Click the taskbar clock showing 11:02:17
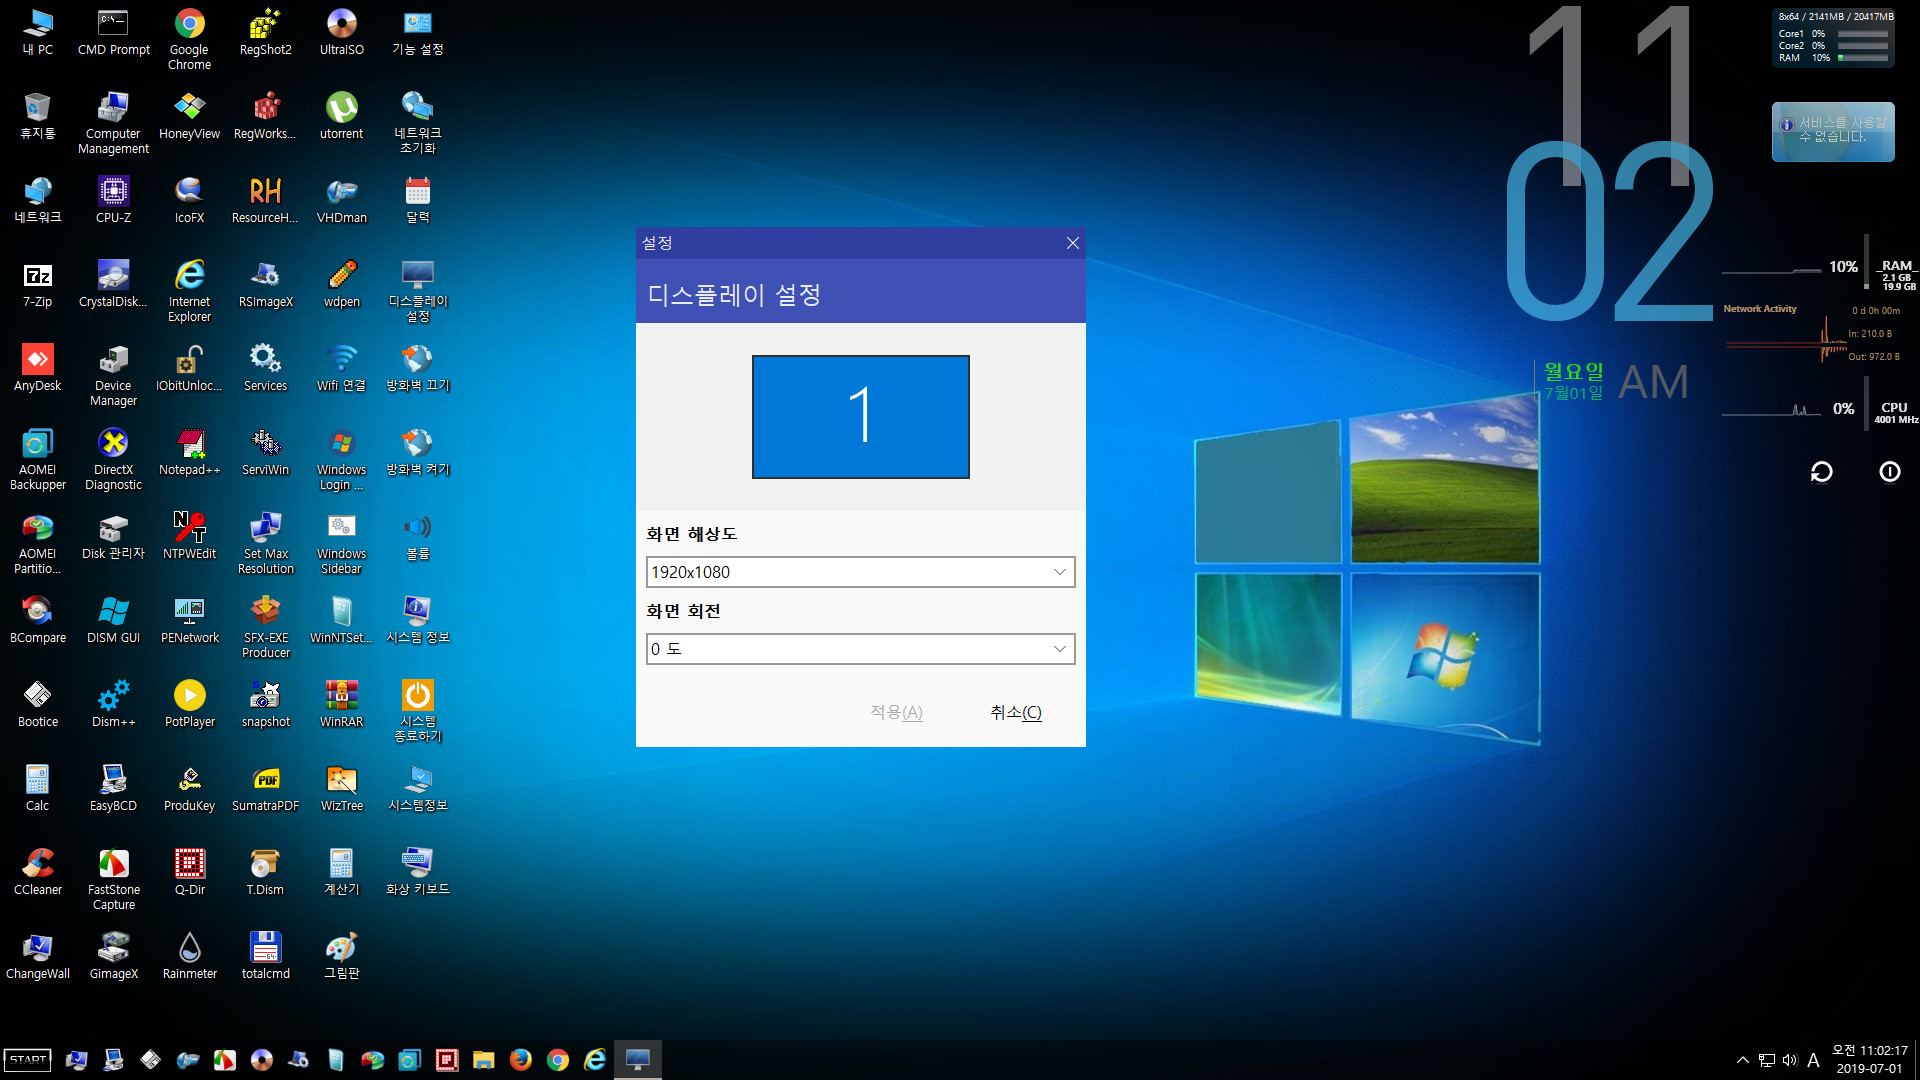The width and height of the screenshot is (1920, 1080). (1870, 1060)
